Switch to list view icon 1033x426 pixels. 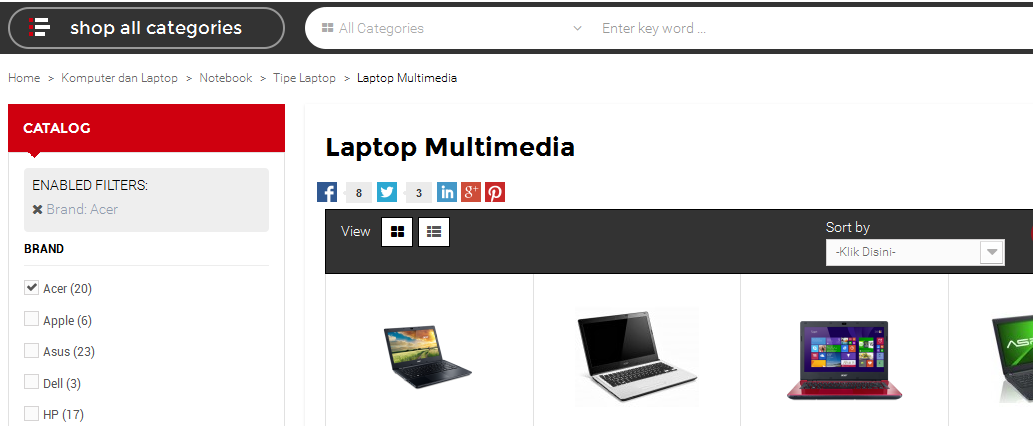click(434, 232)
